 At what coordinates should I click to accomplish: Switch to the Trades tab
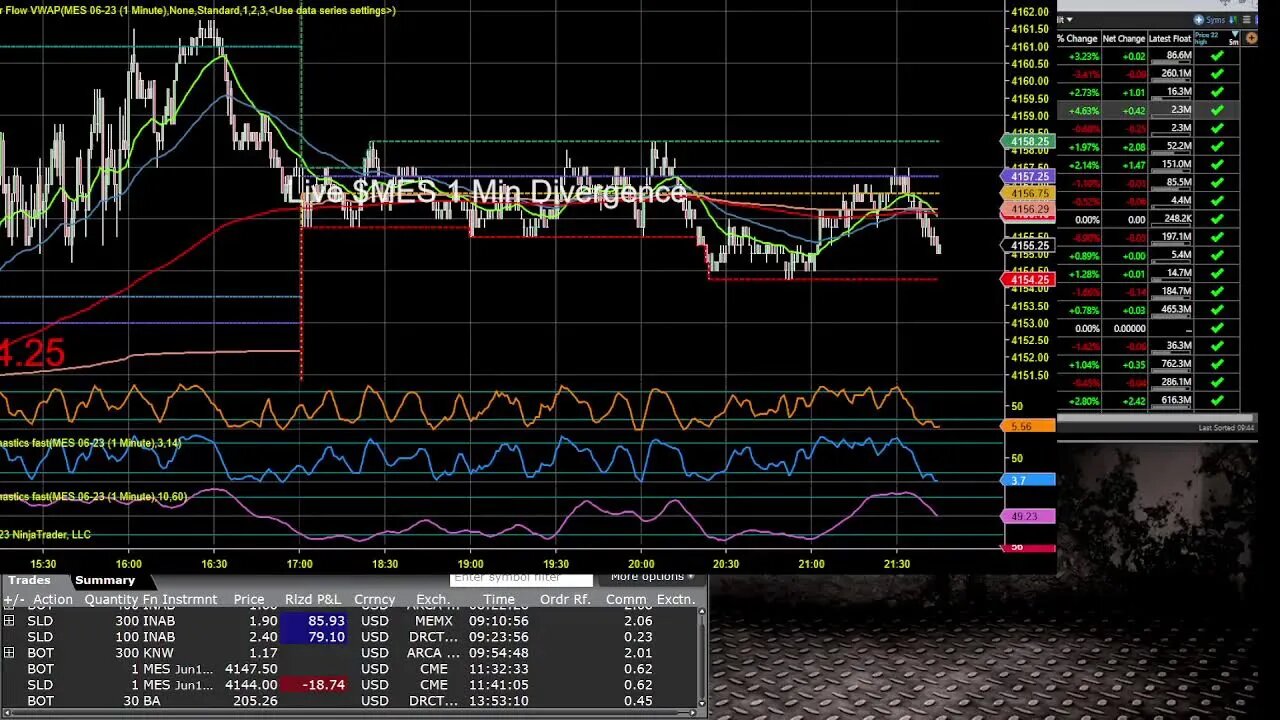coord(29,580)
